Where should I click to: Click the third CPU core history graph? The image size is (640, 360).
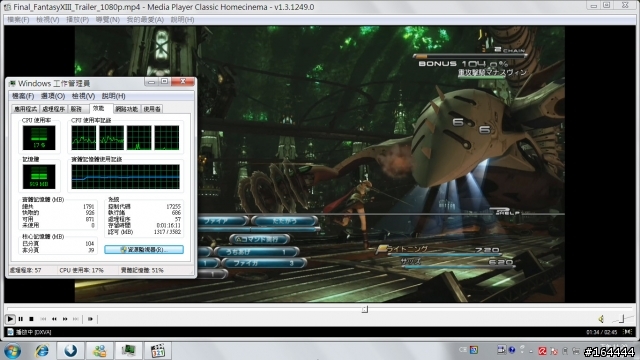[139, 138]
